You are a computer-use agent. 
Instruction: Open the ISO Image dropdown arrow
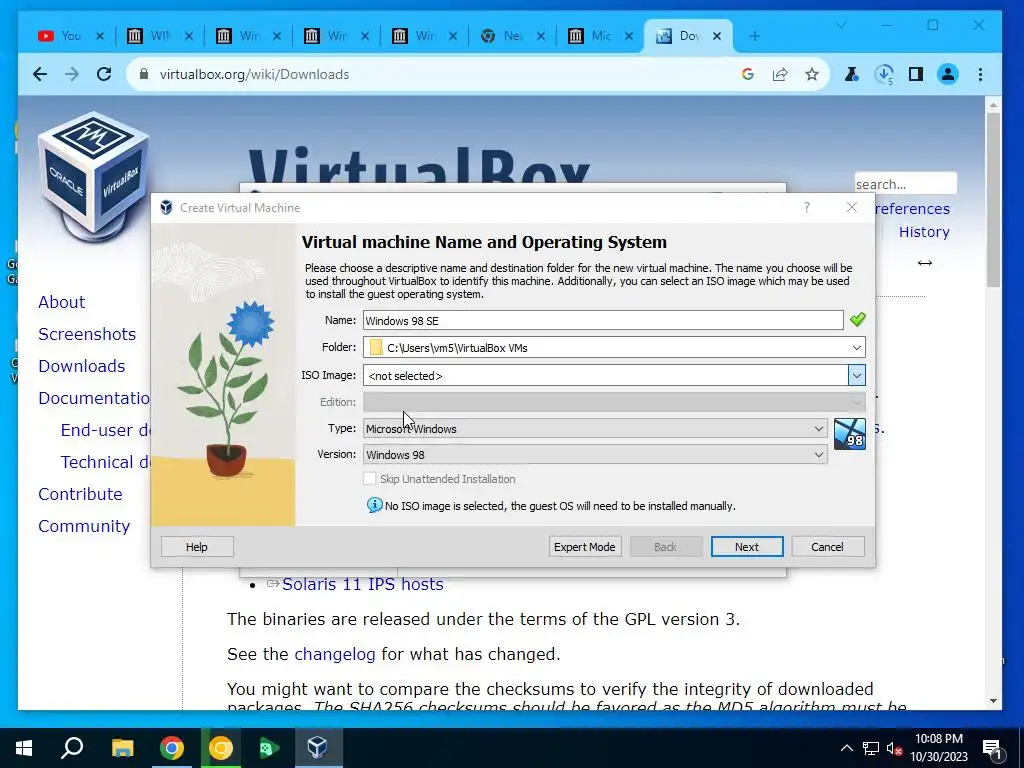click(857, 376)
